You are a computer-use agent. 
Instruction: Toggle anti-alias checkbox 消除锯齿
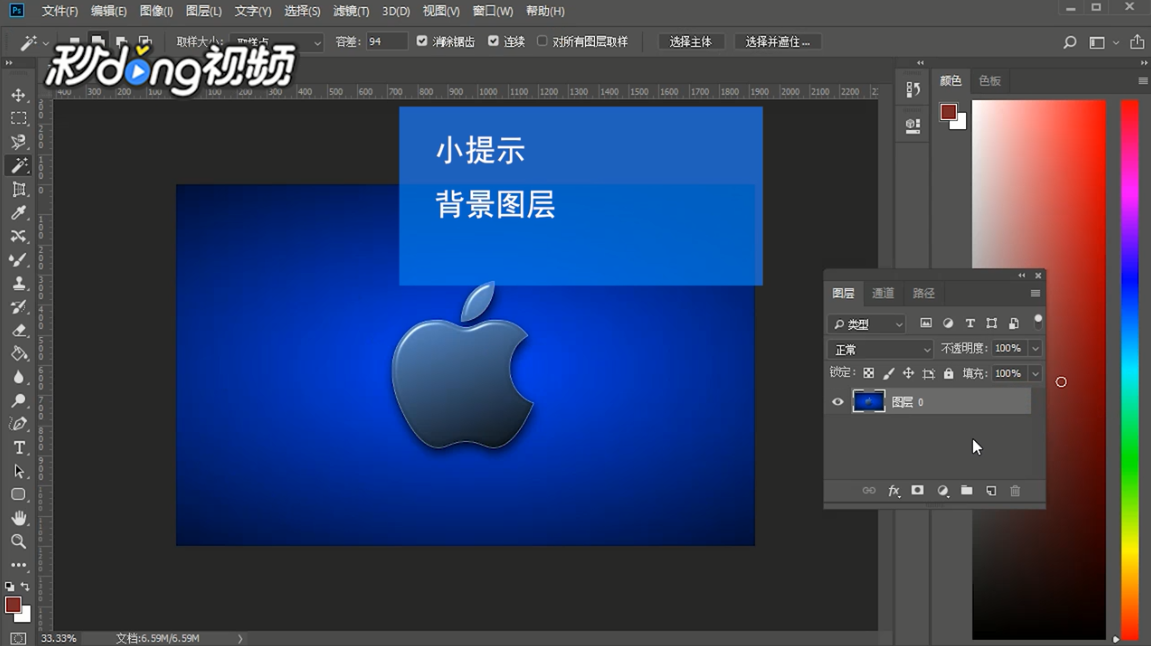(x=422, y=41)
